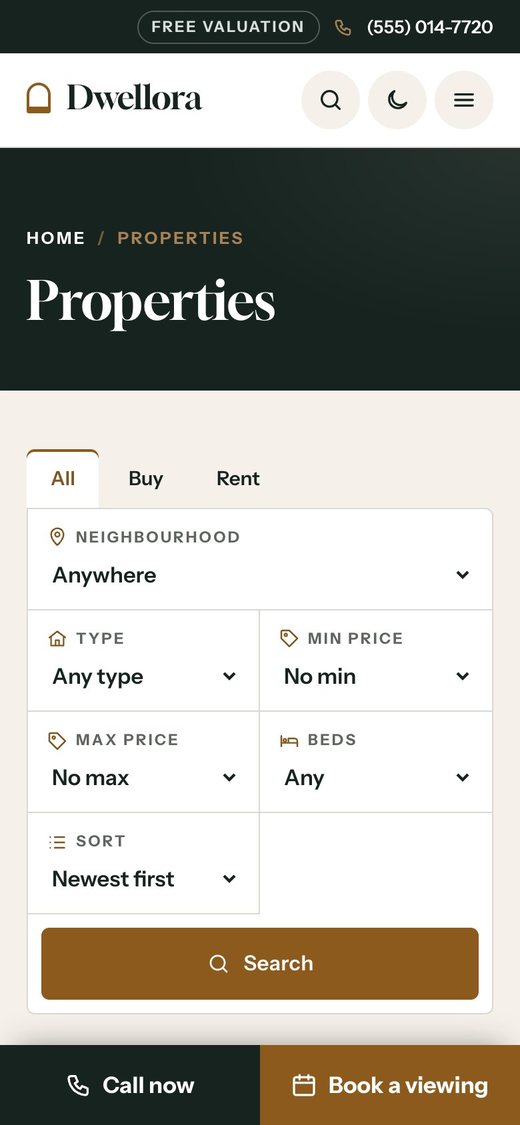The image size is (520, 1125).
Task: Click the Sort list icon
Action: [57, 842]
